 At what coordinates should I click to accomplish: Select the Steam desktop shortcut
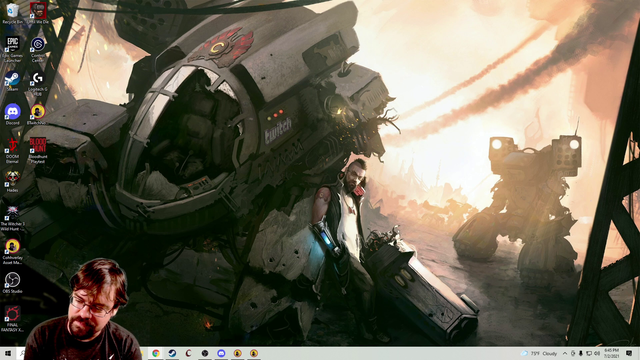click(12, 81)
